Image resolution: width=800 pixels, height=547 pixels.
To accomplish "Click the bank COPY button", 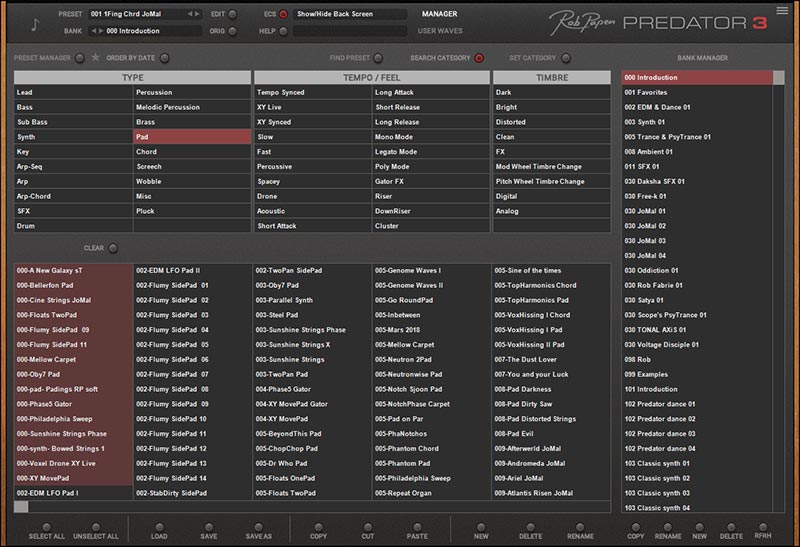I will [x=636, y=527].
